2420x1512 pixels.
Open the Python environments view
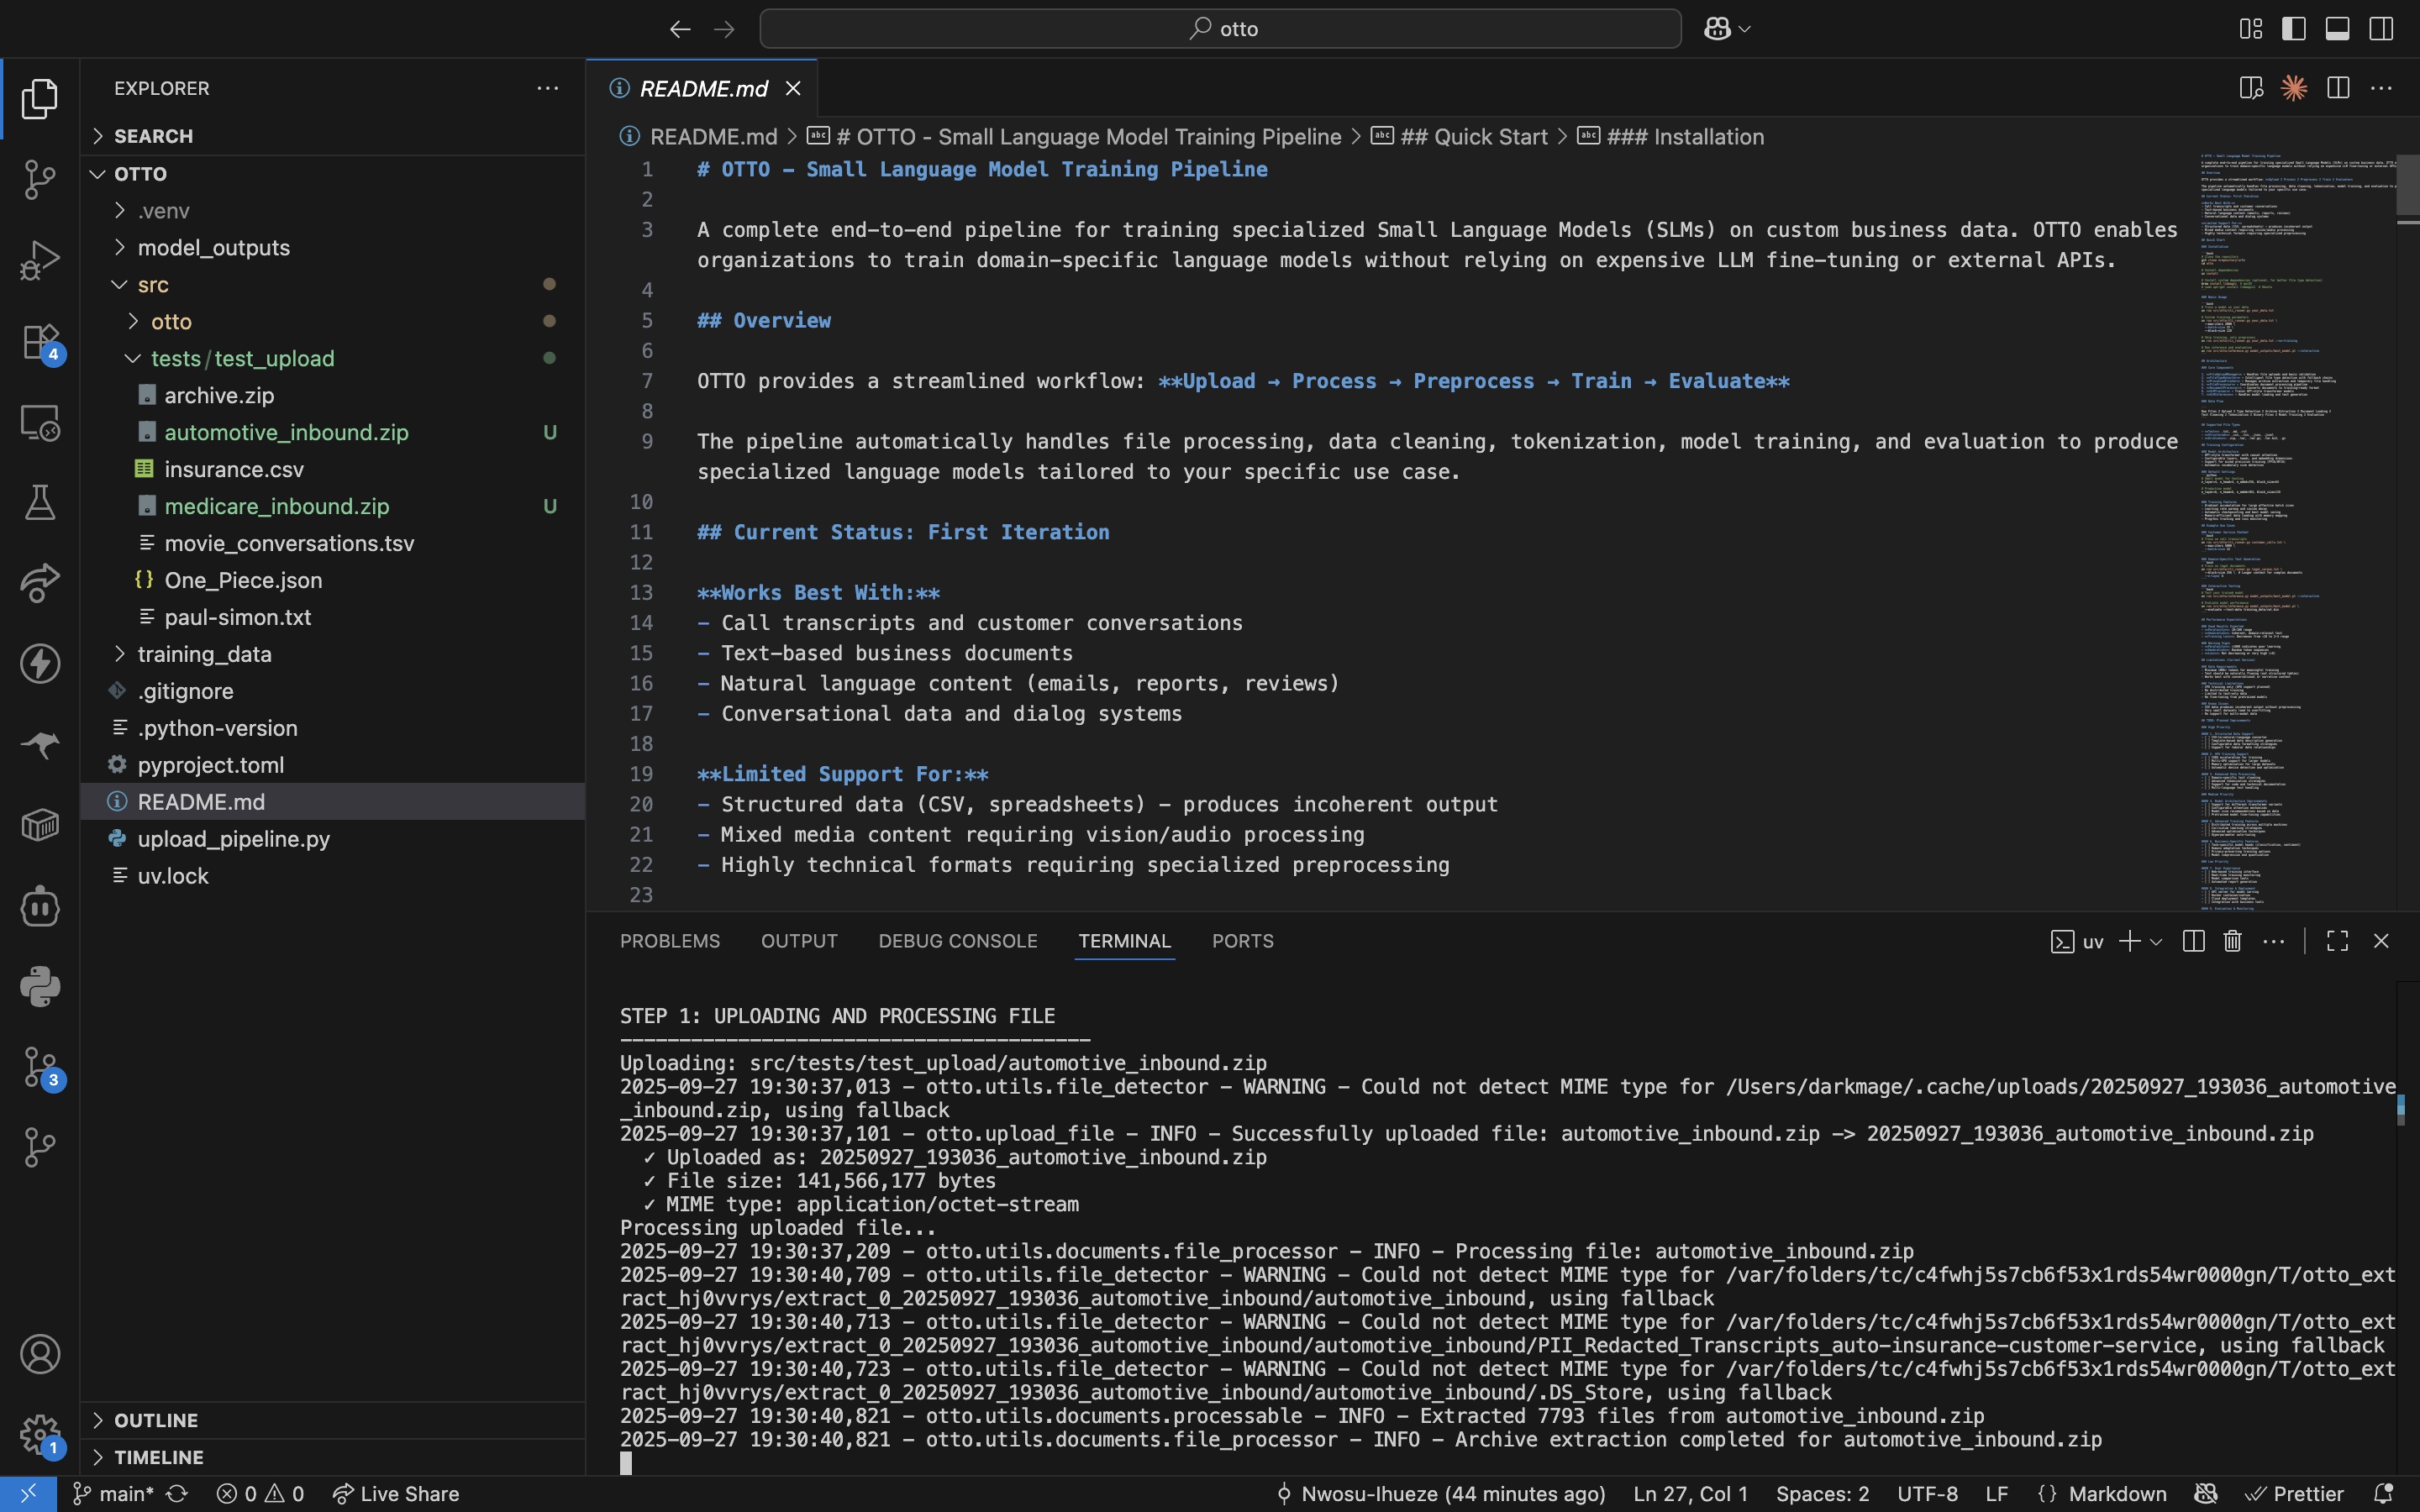click(40, 987)
